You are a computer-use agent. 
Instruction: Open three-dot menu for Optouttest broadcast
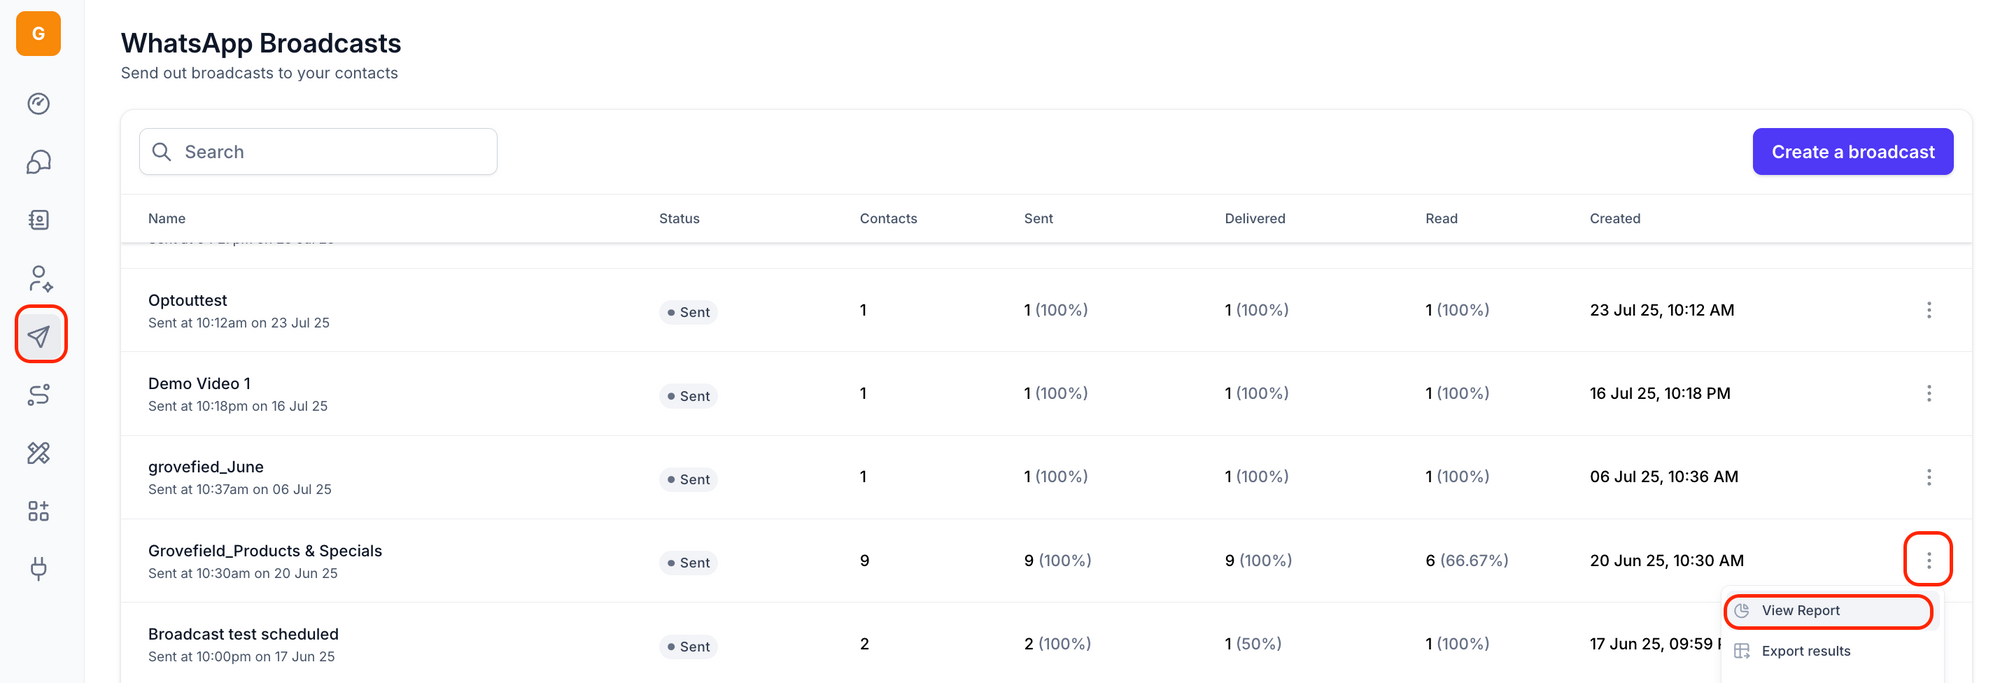pos(1928,310)
